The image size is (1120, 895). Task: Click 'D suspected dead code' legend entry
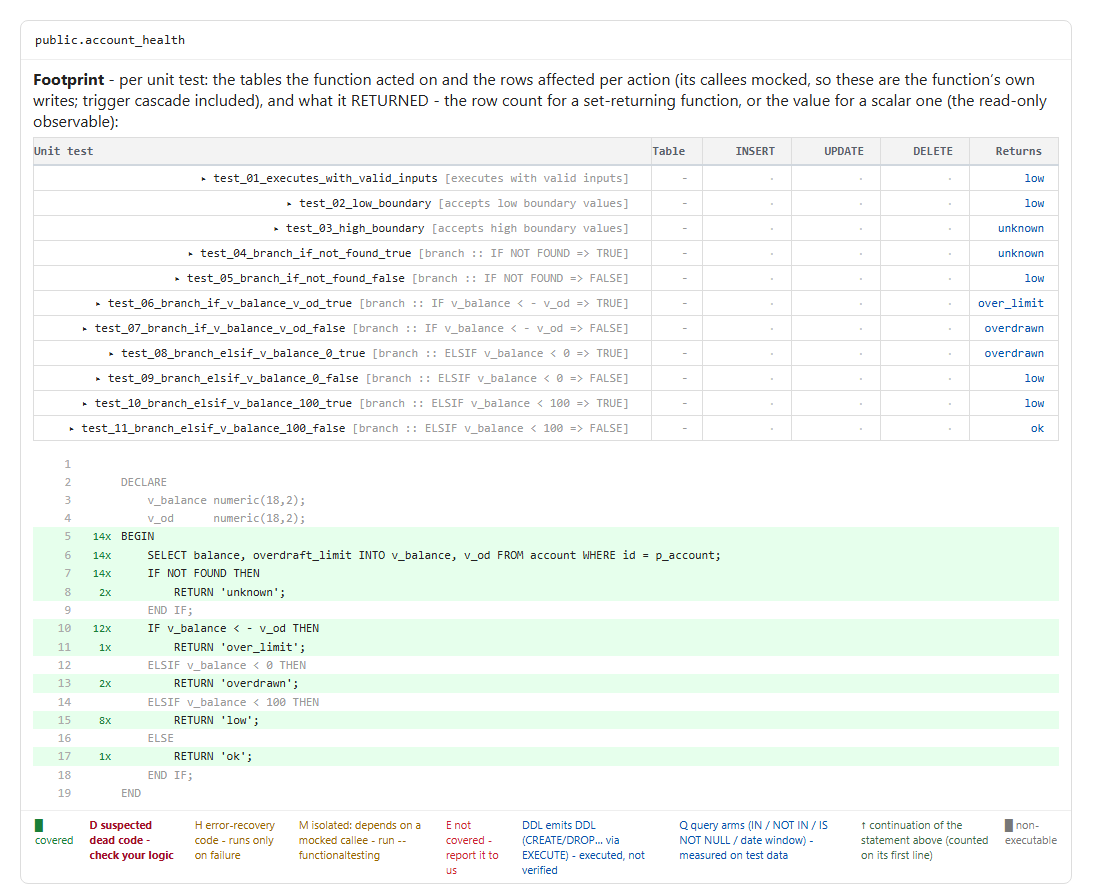point(131,840)
